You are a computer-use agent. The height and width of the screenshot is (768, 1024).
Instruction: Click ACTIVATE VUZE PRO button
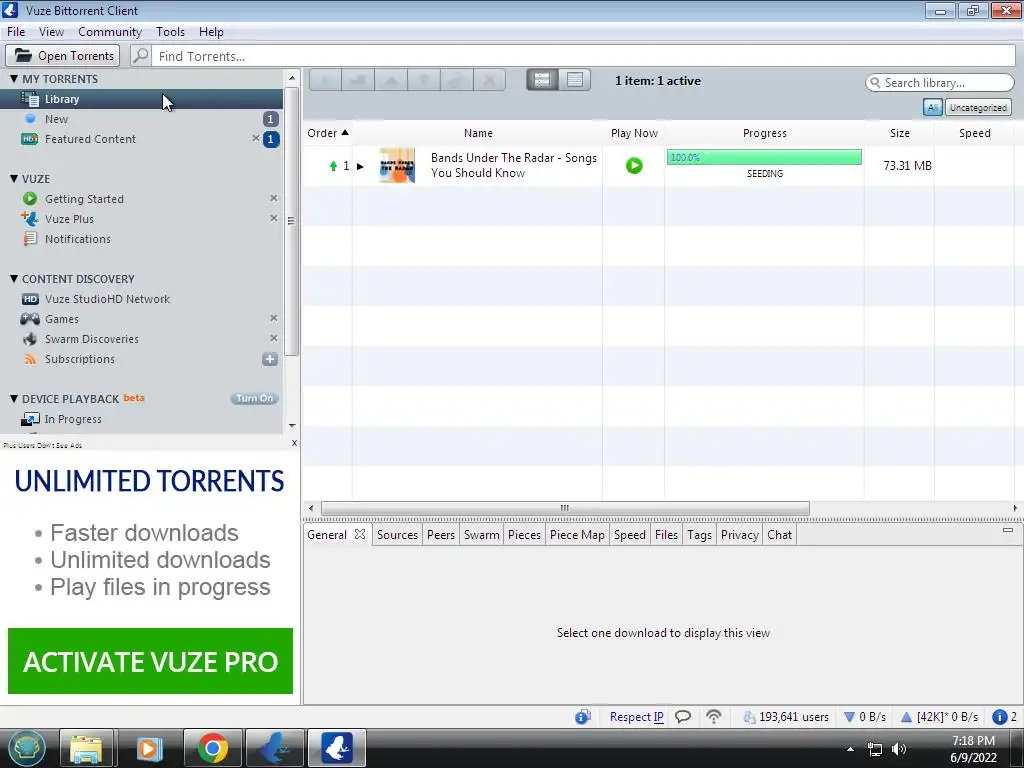pyautogui.click(x=150, y=661)
